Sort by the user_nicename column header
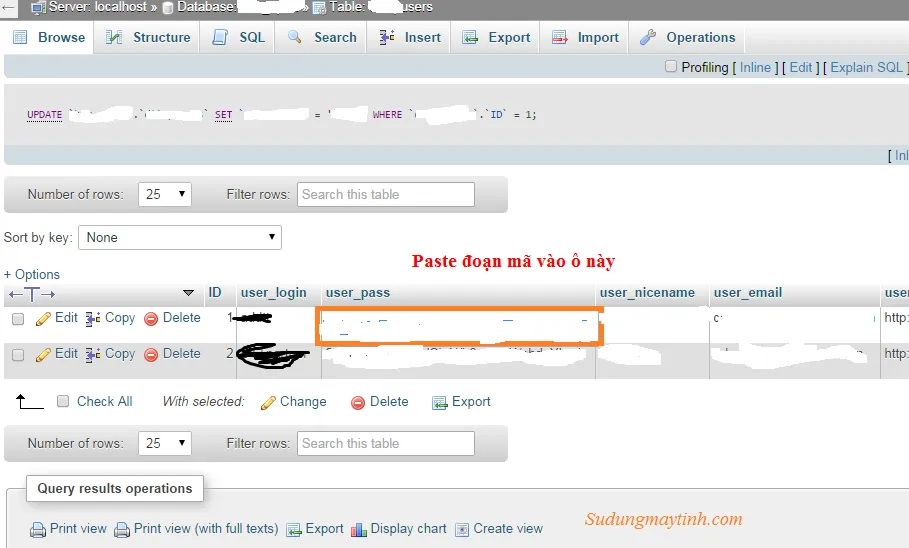This screenshot has width=909, height=548. tap(647, 292)
